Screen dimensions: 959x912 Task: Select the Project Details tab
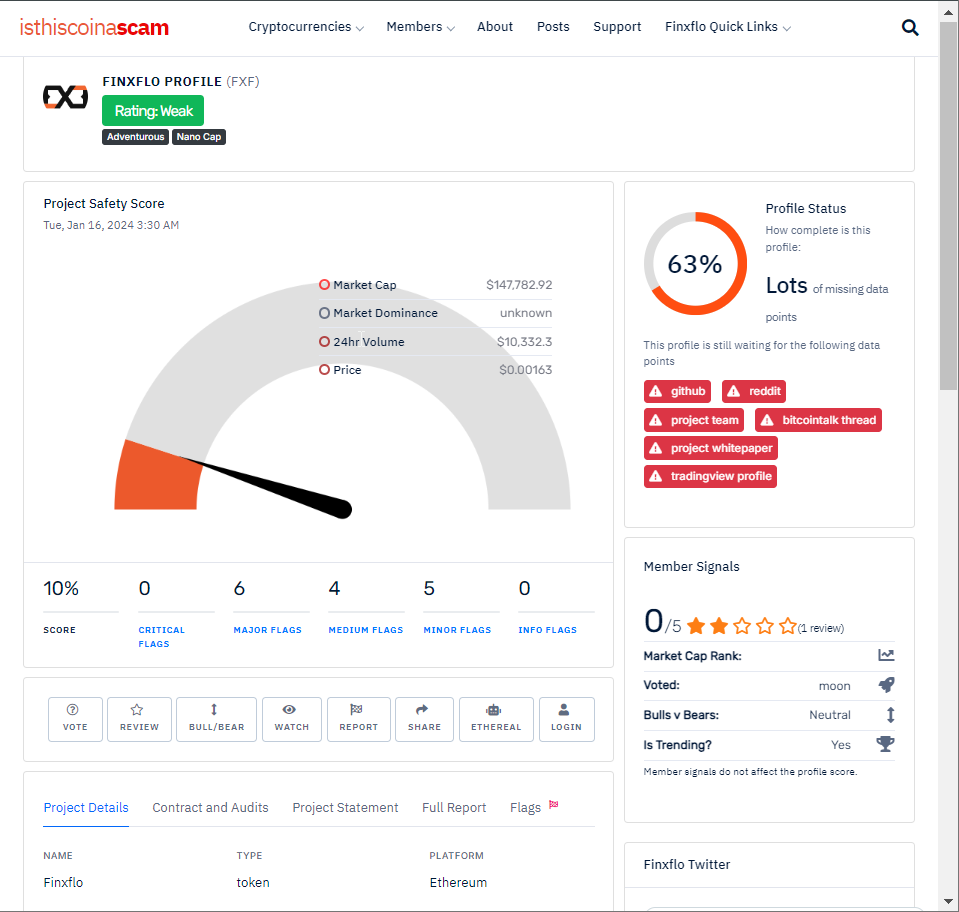86,807
